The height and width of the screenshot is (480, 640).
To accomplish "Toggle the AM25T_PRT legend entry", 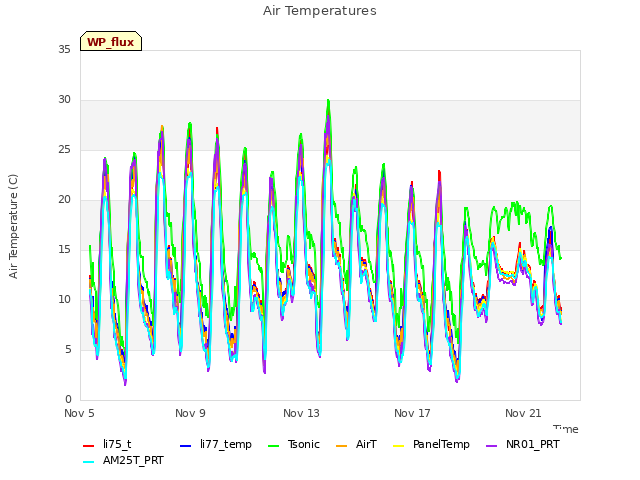I will [x=123, y=461].
